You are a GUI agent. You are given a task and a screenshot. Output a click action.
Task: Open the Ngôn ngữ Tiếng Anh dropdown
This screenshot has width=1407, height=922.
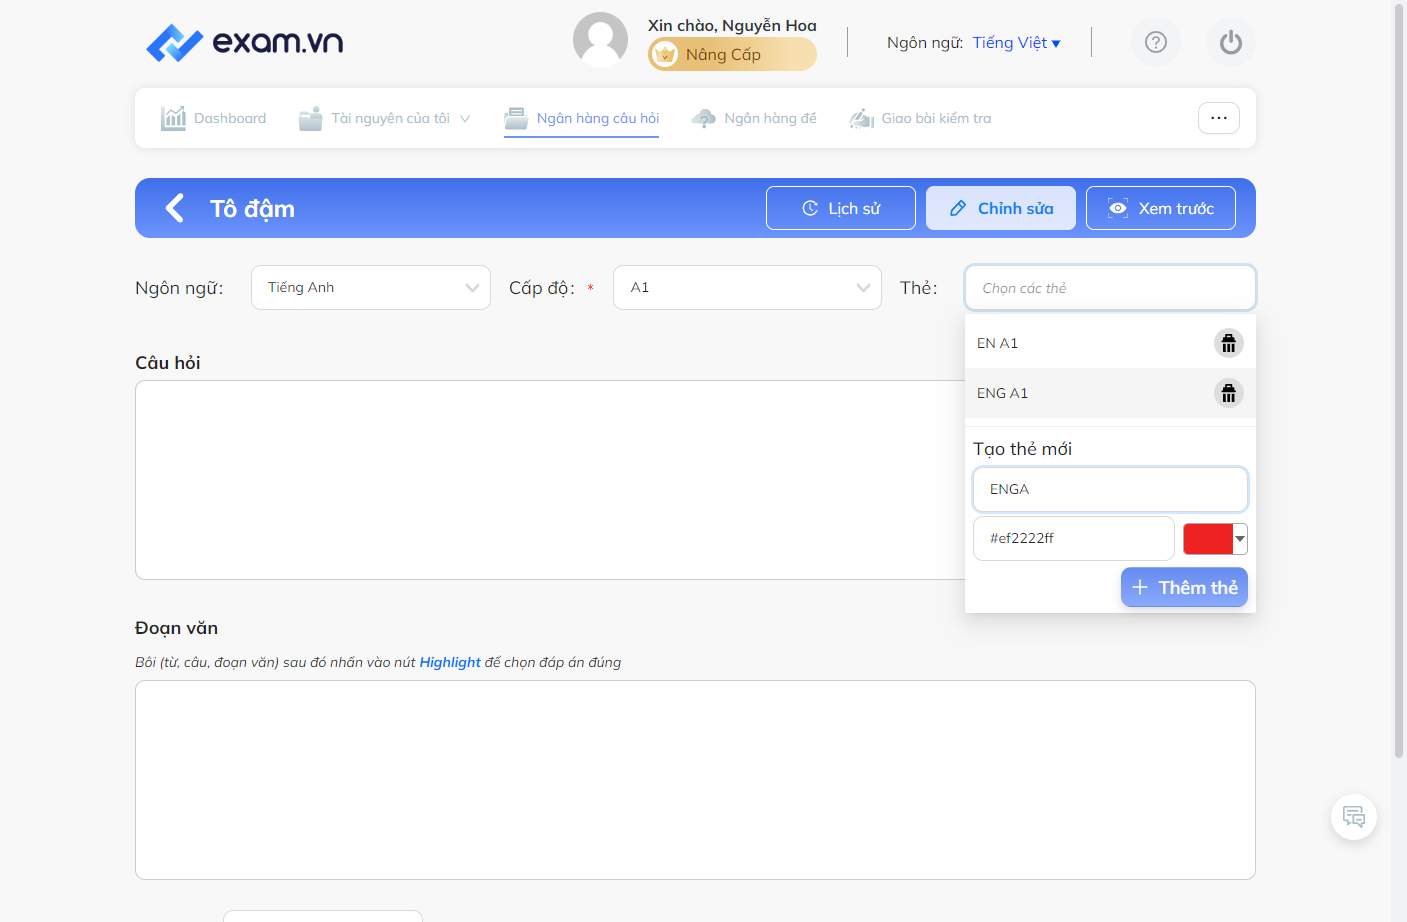click(x=371, y=287)
